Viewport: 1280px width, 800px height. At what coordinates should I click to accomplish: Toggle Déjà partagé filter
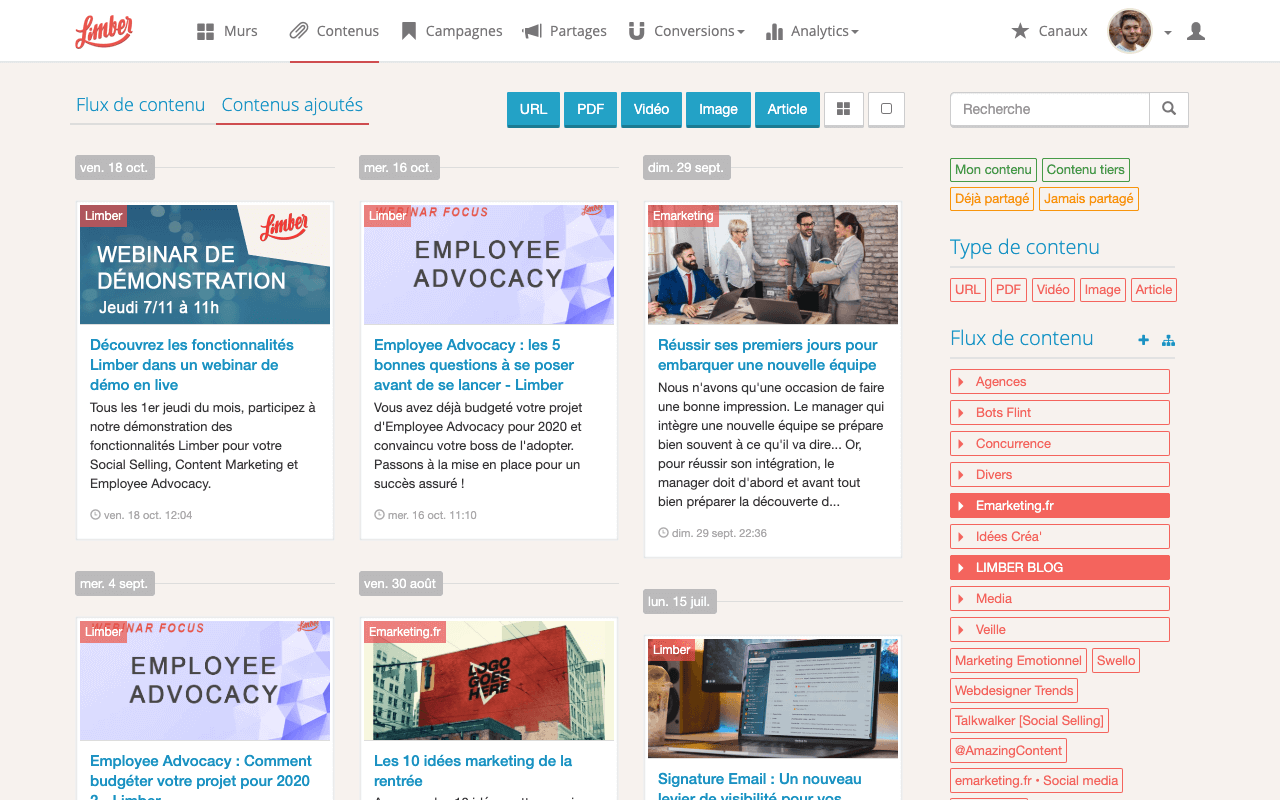point(992,199)
